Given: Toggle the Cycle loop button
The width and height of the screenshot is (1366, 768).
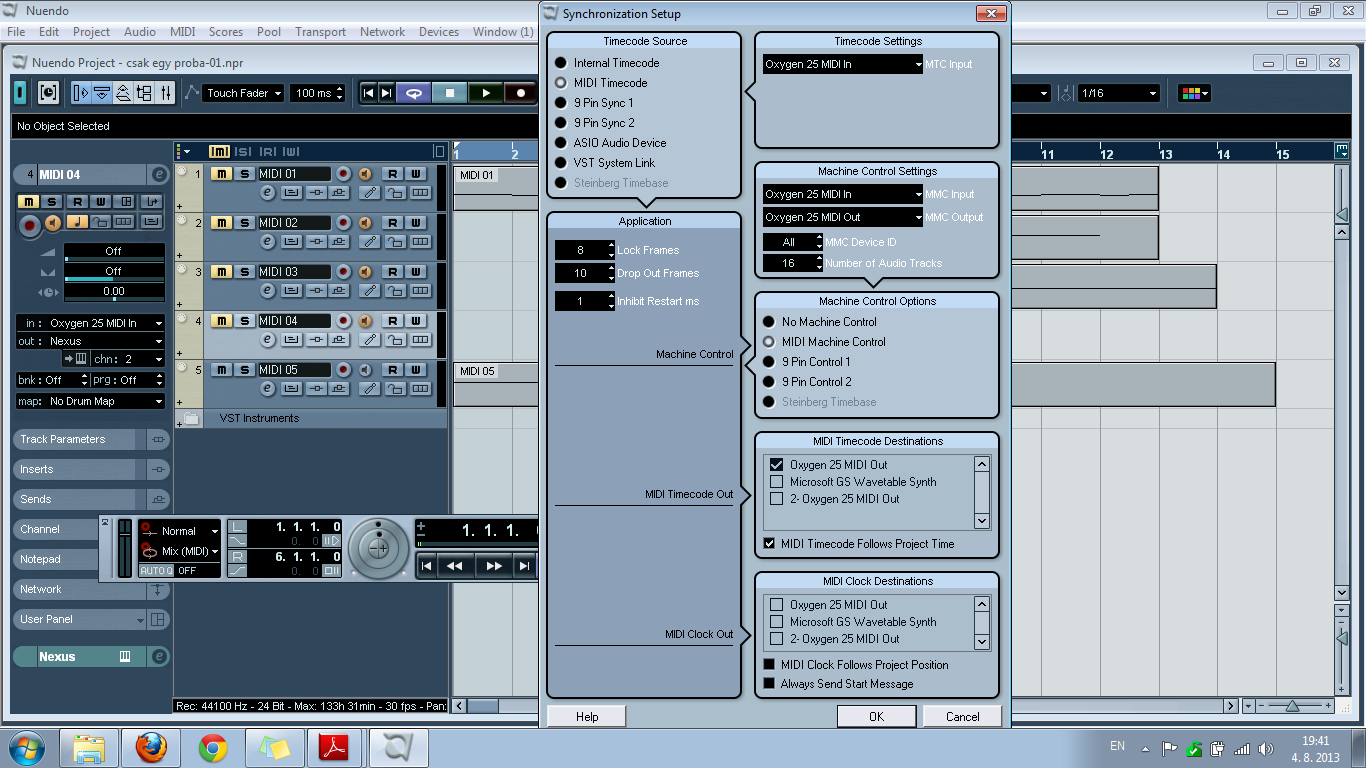Looking at the screenshot, I should [413, 93].
